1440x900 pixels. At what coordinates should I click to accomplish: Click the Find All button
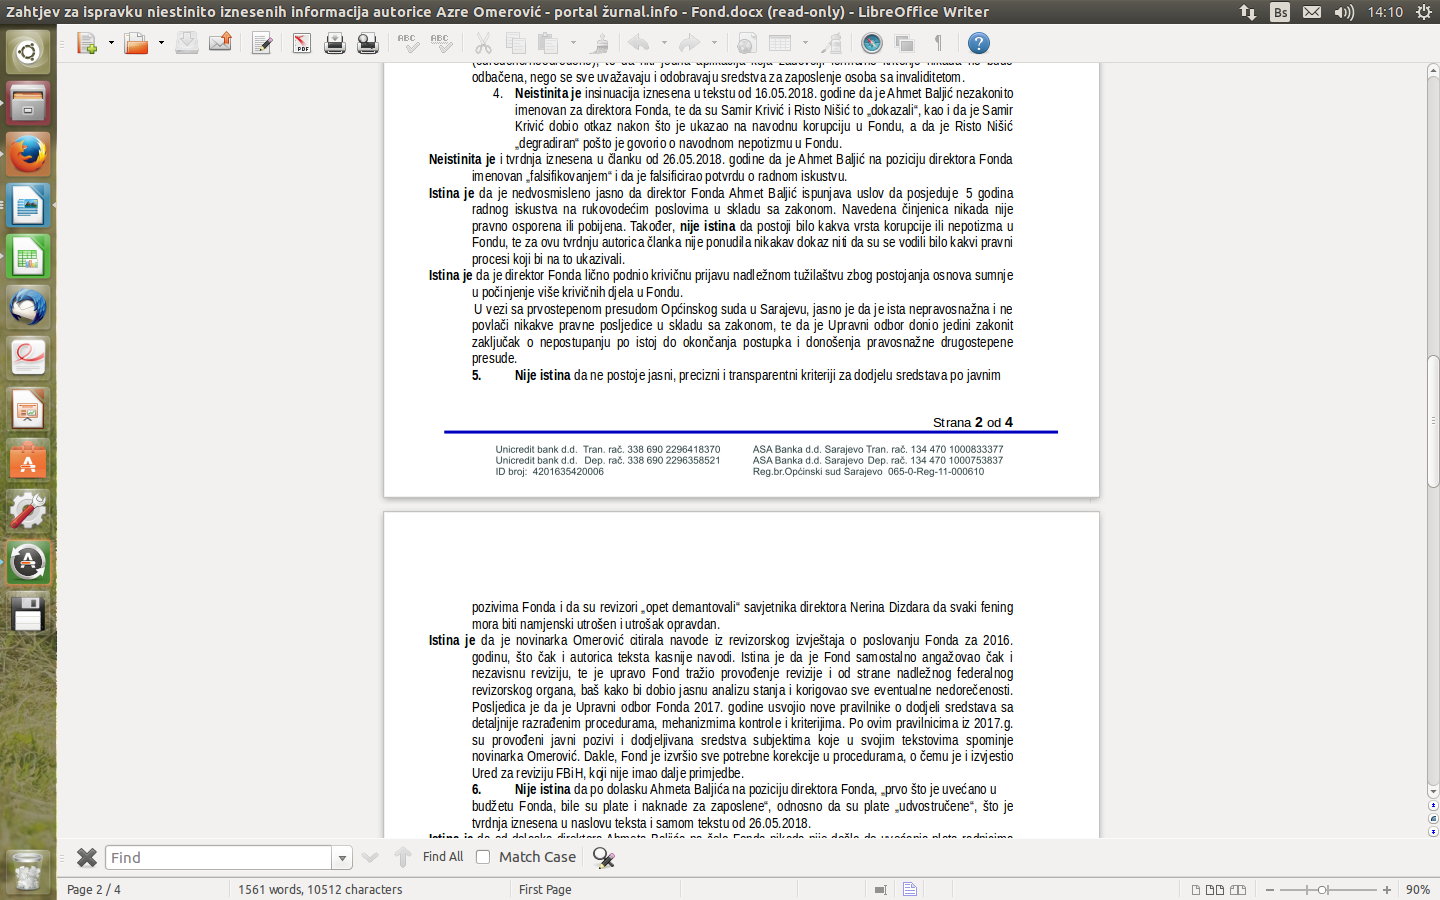click(443, 857)
